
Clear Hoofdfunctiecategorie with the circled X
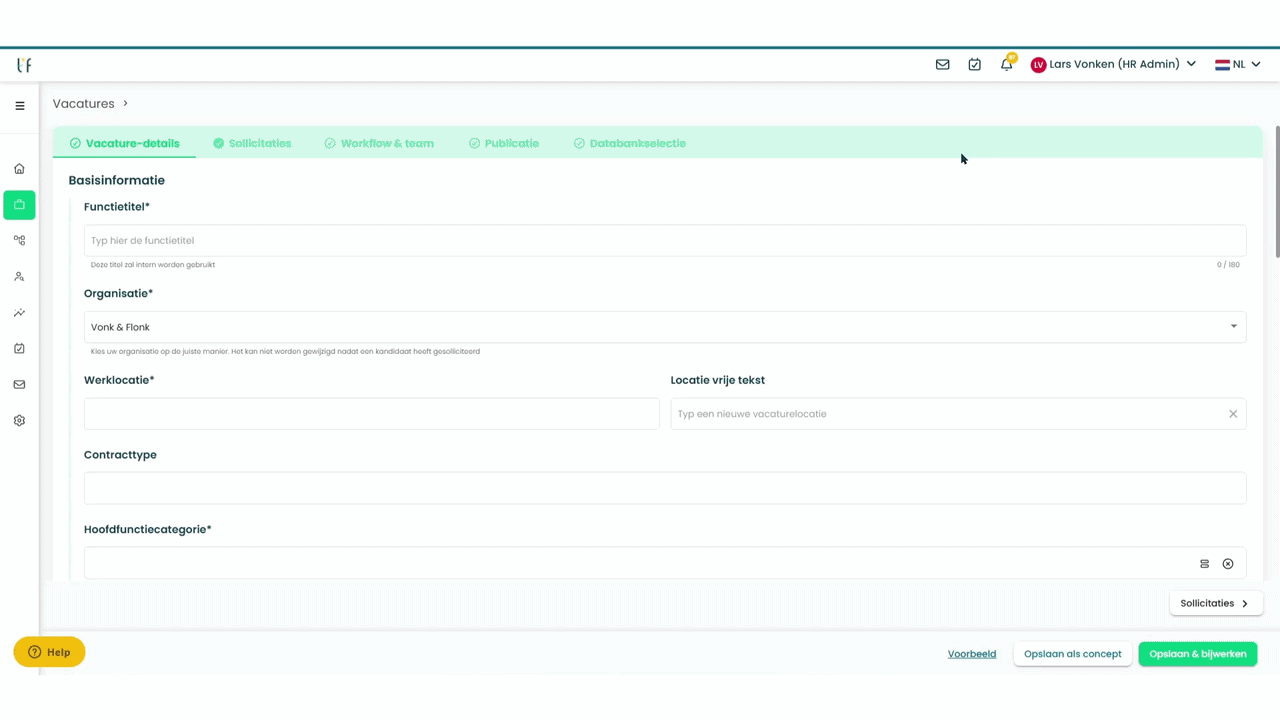click(1228, 564)
